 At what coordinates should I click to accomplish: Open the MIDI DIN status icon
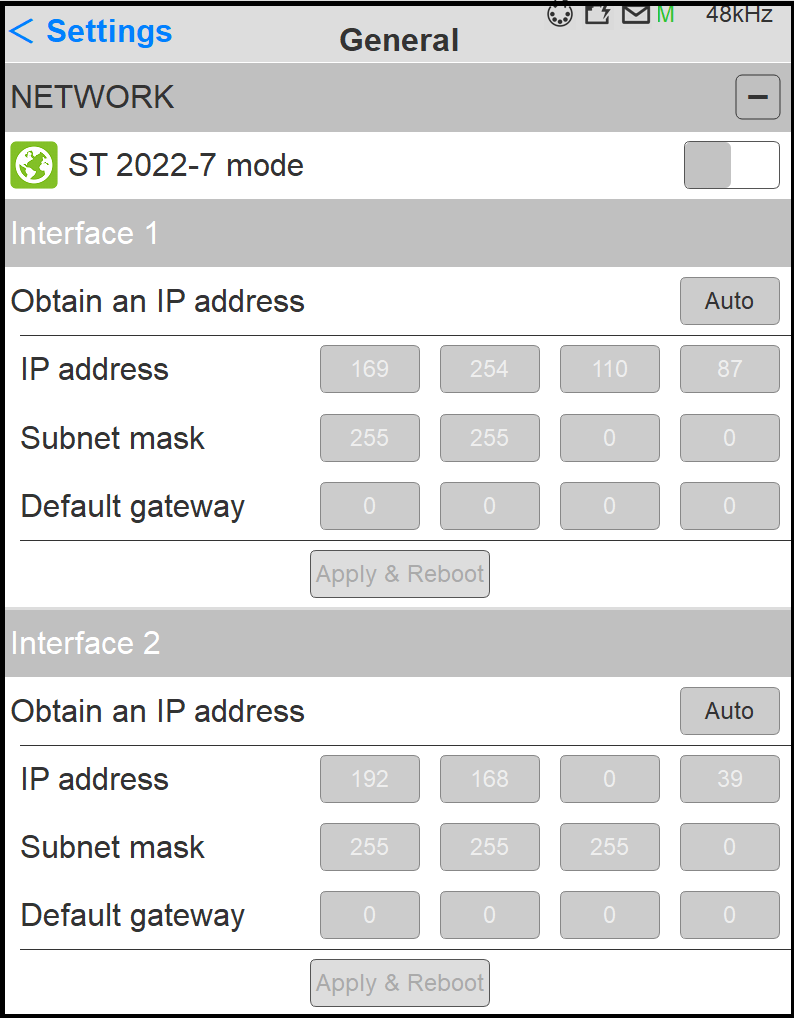click(x=559, y=14)
